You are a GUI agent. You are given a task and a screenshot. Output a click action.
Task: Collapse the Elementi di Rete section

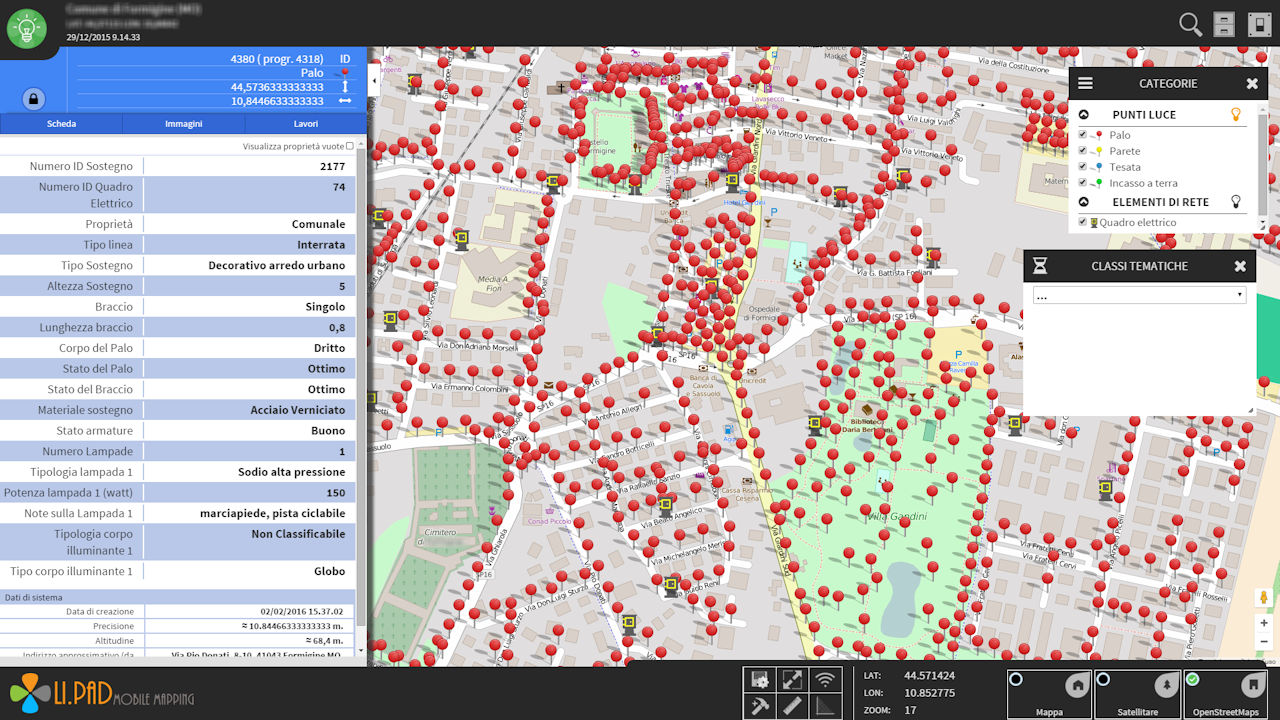pyautogui.click(x=1084, y=202)
